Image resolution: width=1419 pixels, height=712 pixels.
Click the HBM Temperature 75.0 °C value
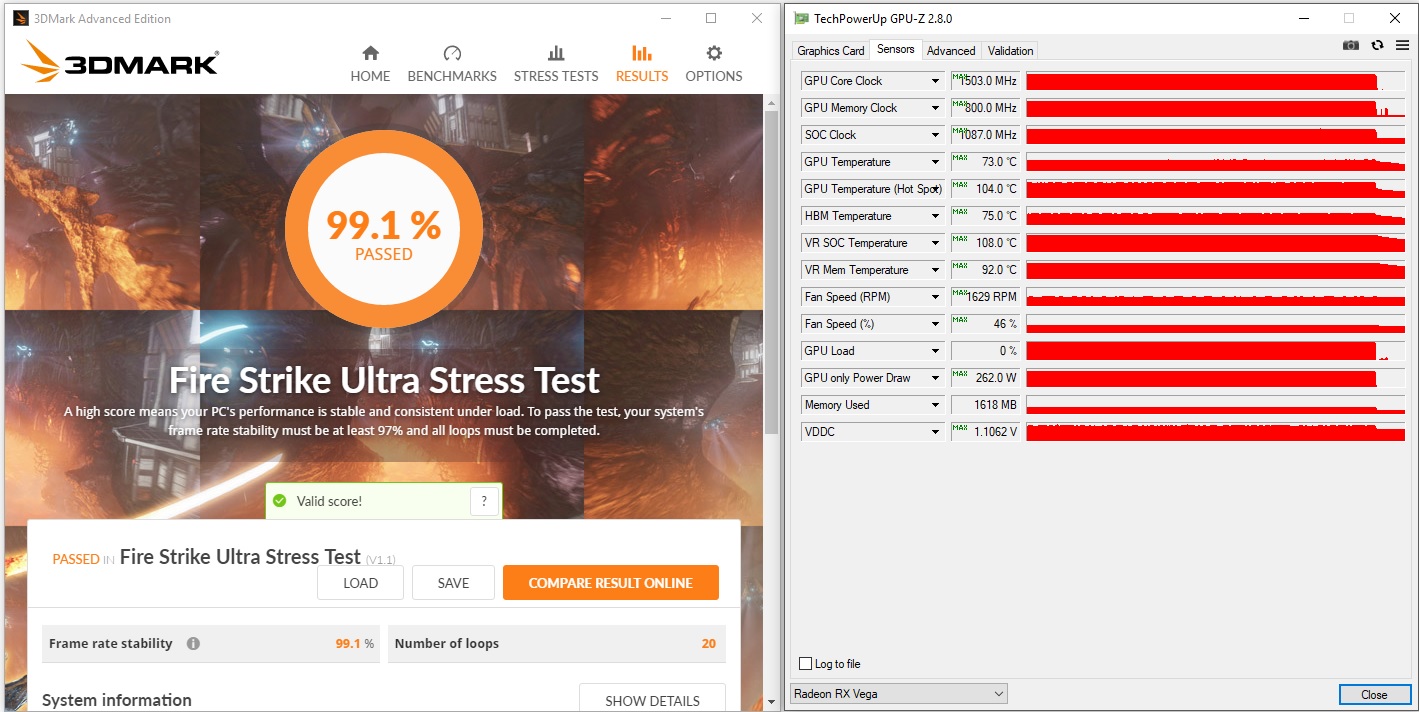pyautogui.click(x=985, y=216)
